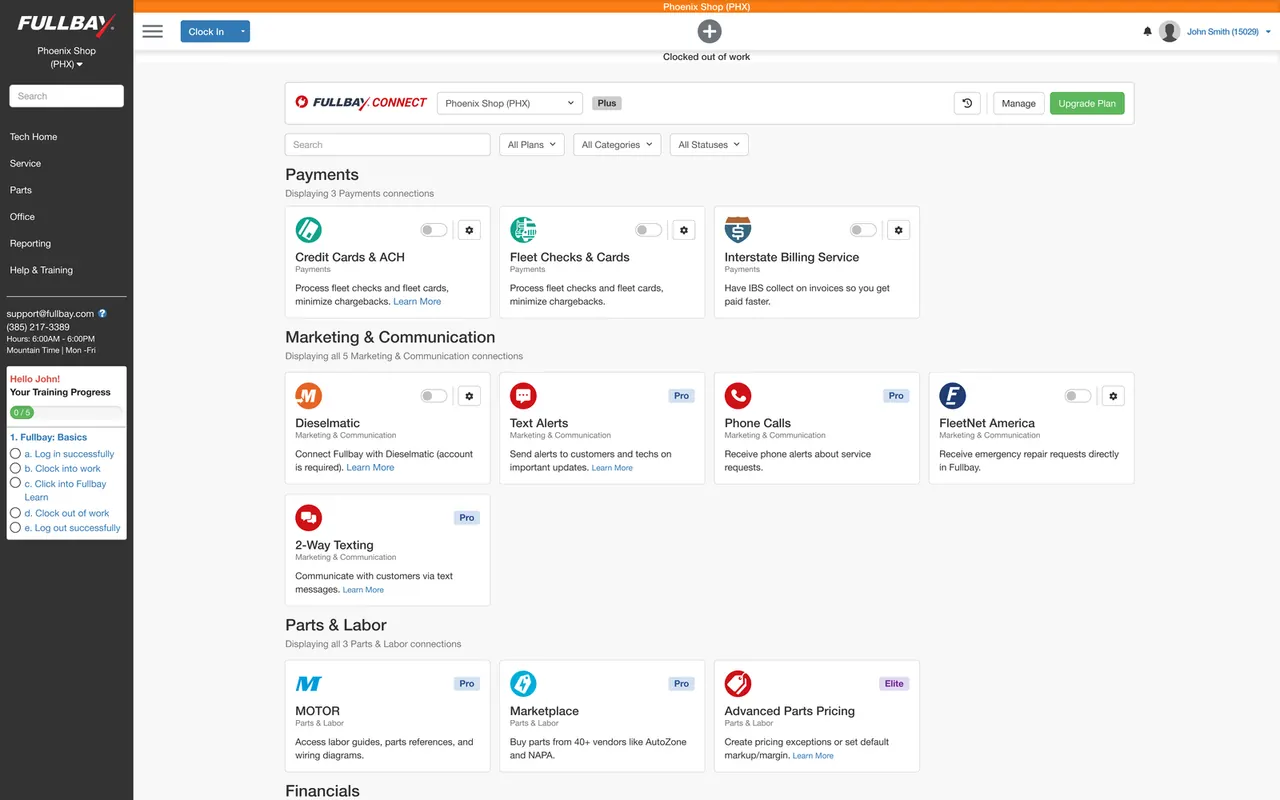Viewport: 1280px width, 800px height.
Task: Click the John Smith profile avatar
Action: pos(1169,32)
